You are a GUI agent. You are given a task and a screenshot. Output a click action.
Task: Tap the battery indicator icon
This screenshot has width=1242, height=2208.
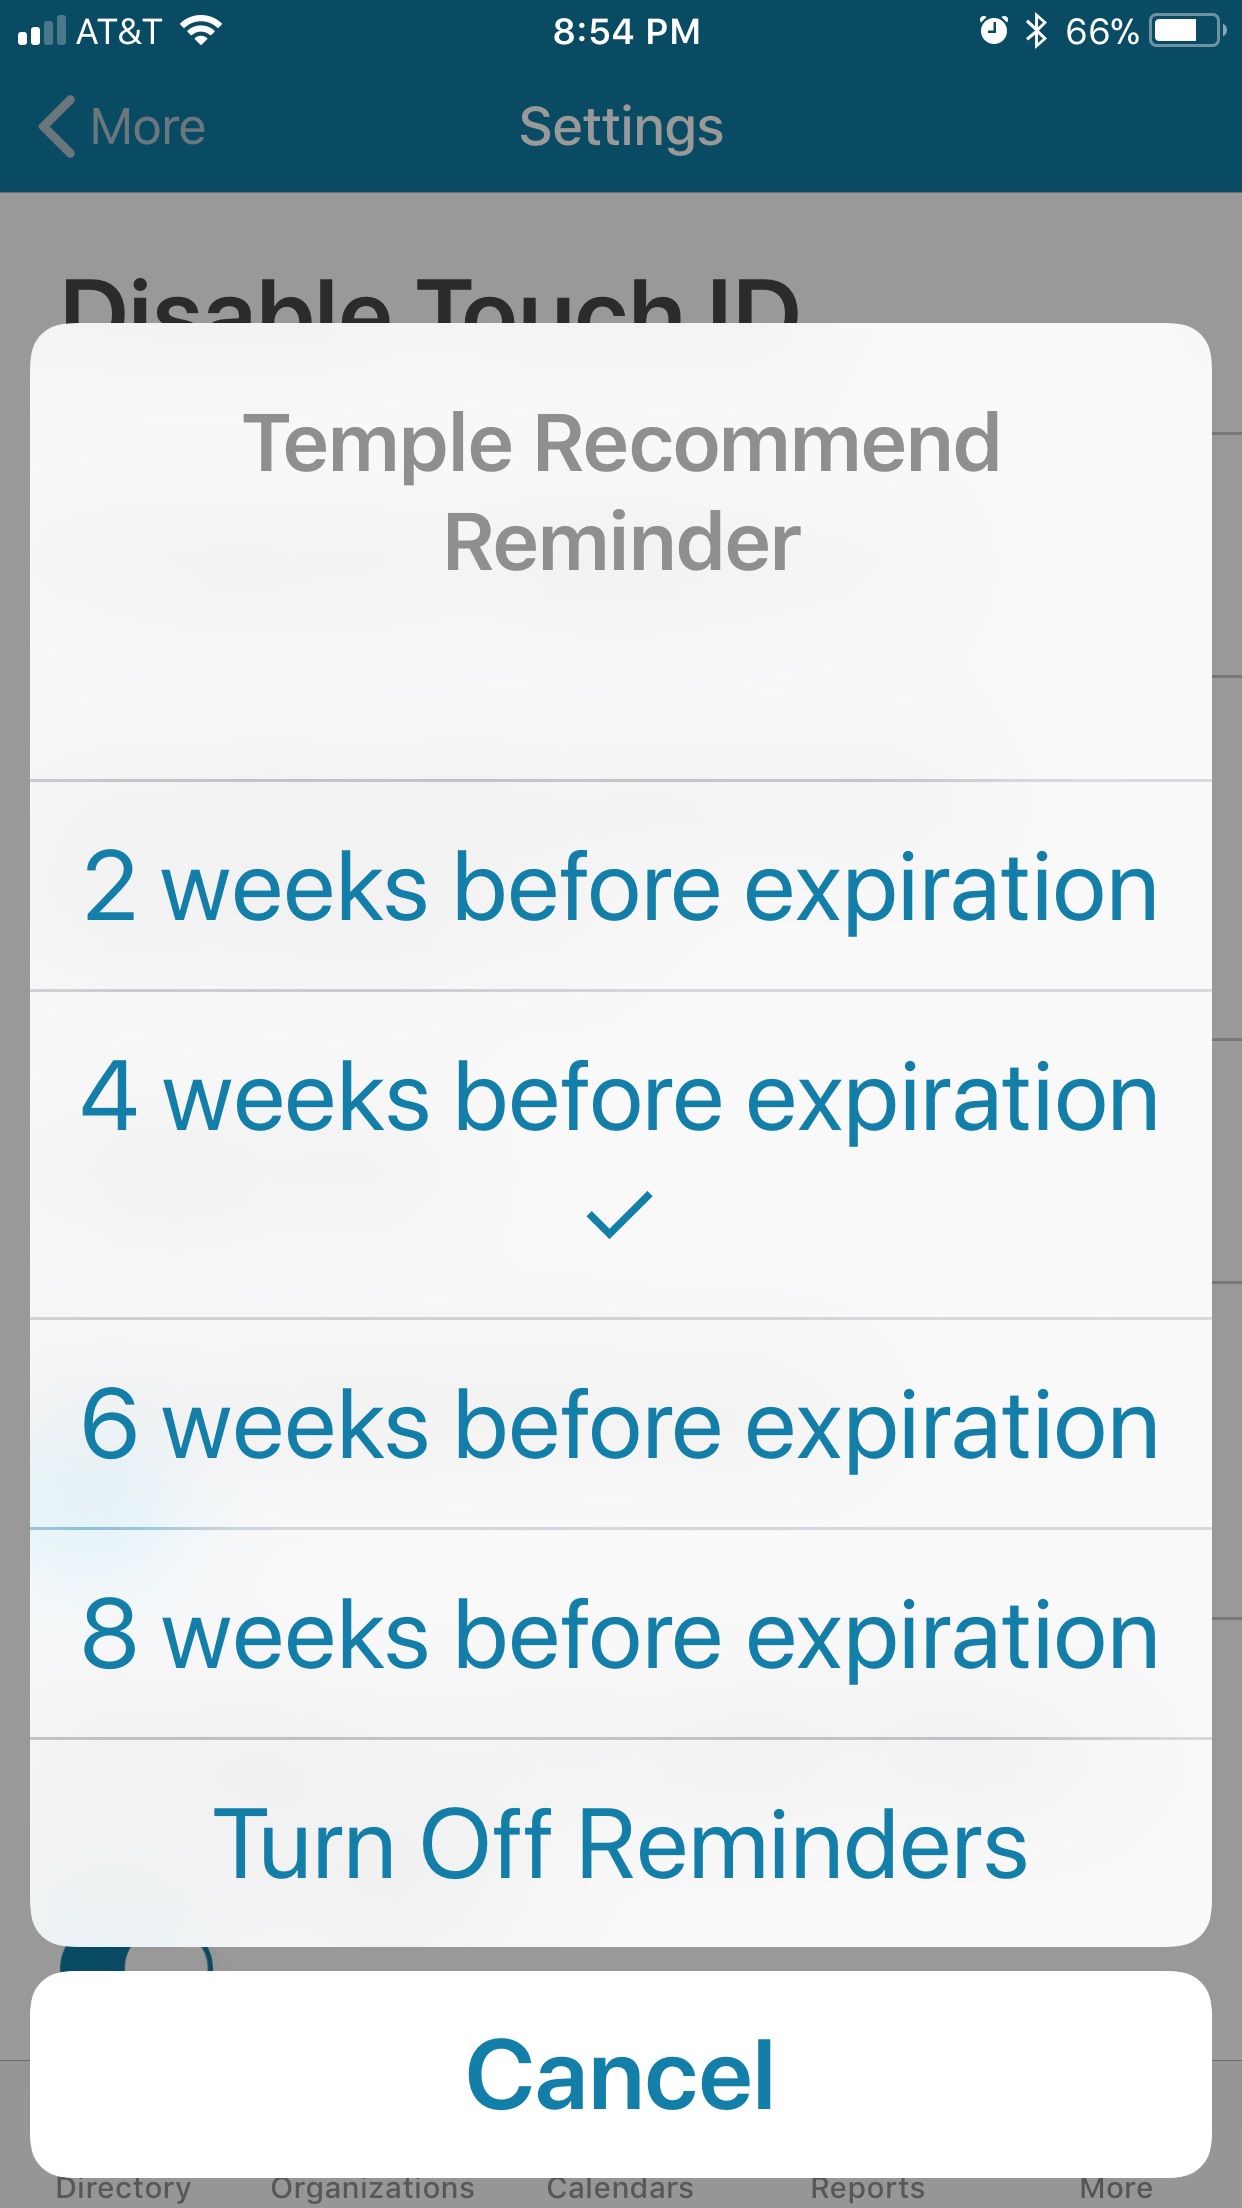[1187, 31]
